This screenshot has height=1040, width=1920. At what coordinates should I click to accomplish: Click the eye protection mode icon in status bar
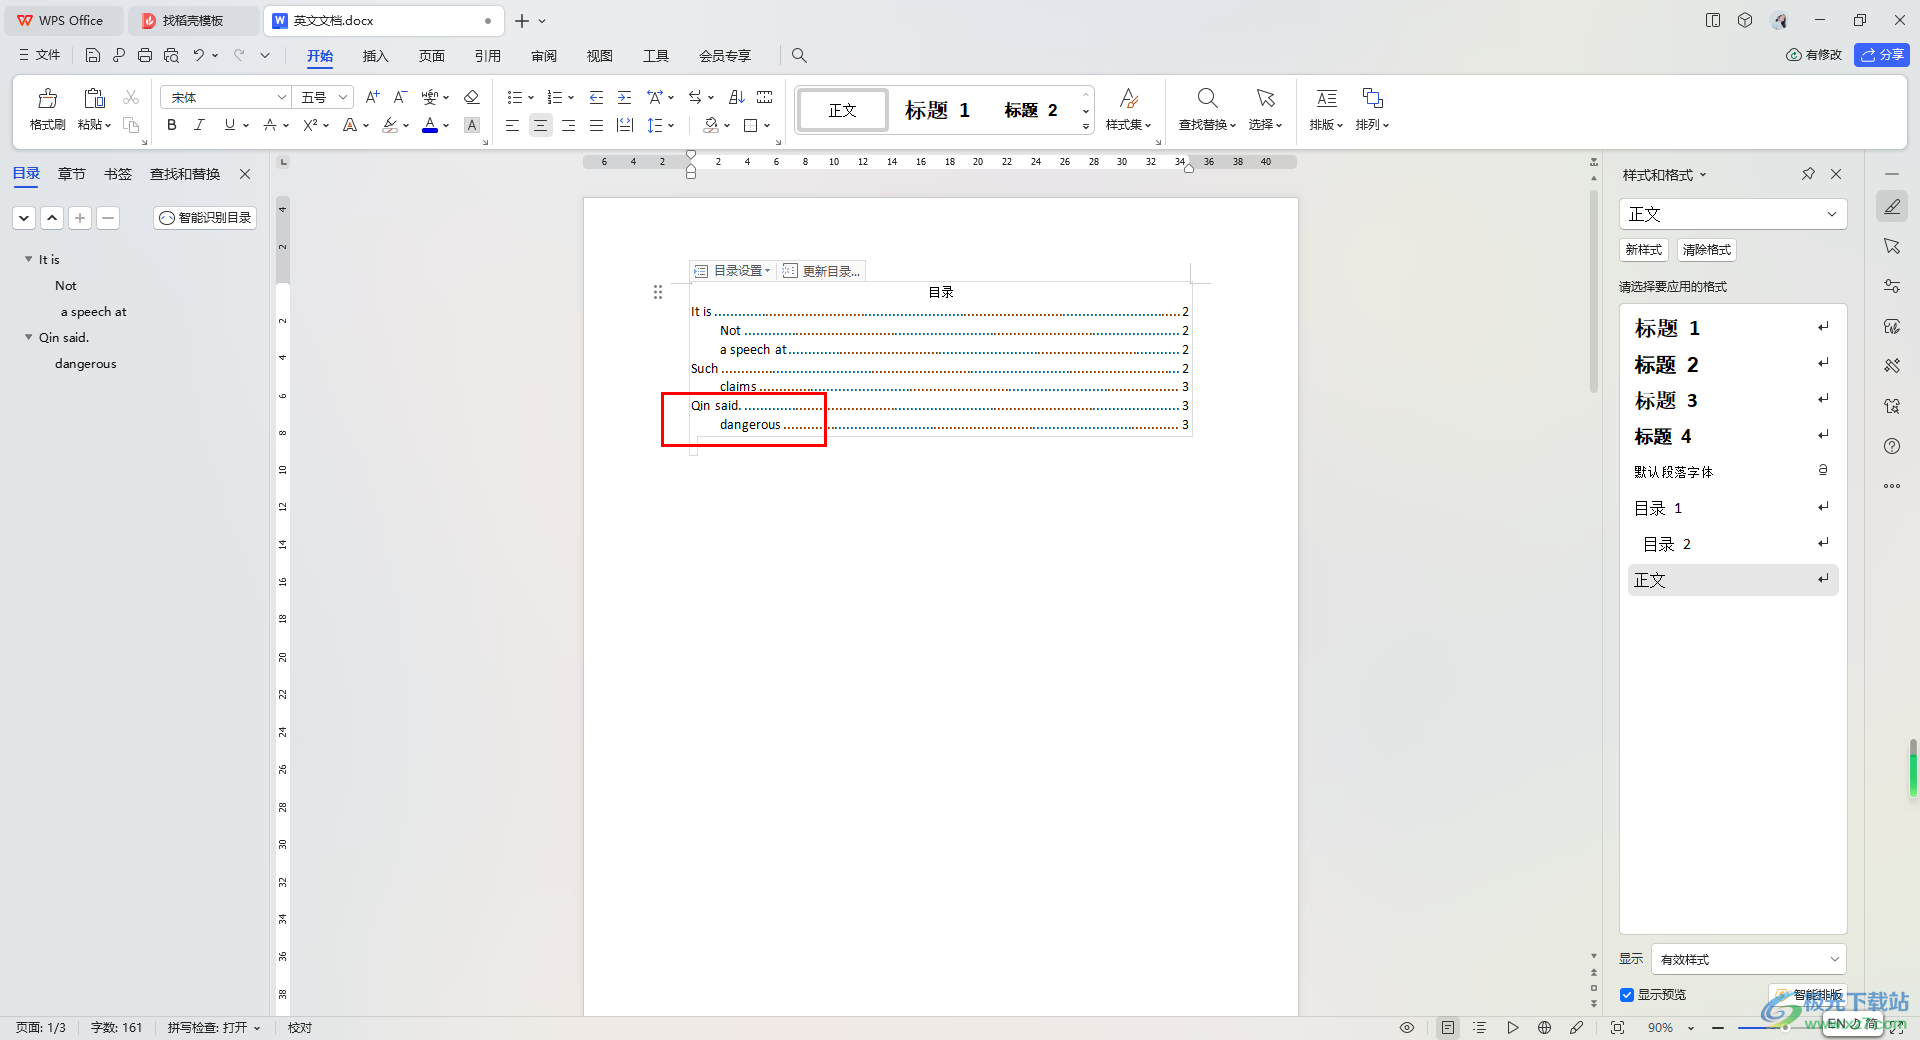[1407, 1027]
